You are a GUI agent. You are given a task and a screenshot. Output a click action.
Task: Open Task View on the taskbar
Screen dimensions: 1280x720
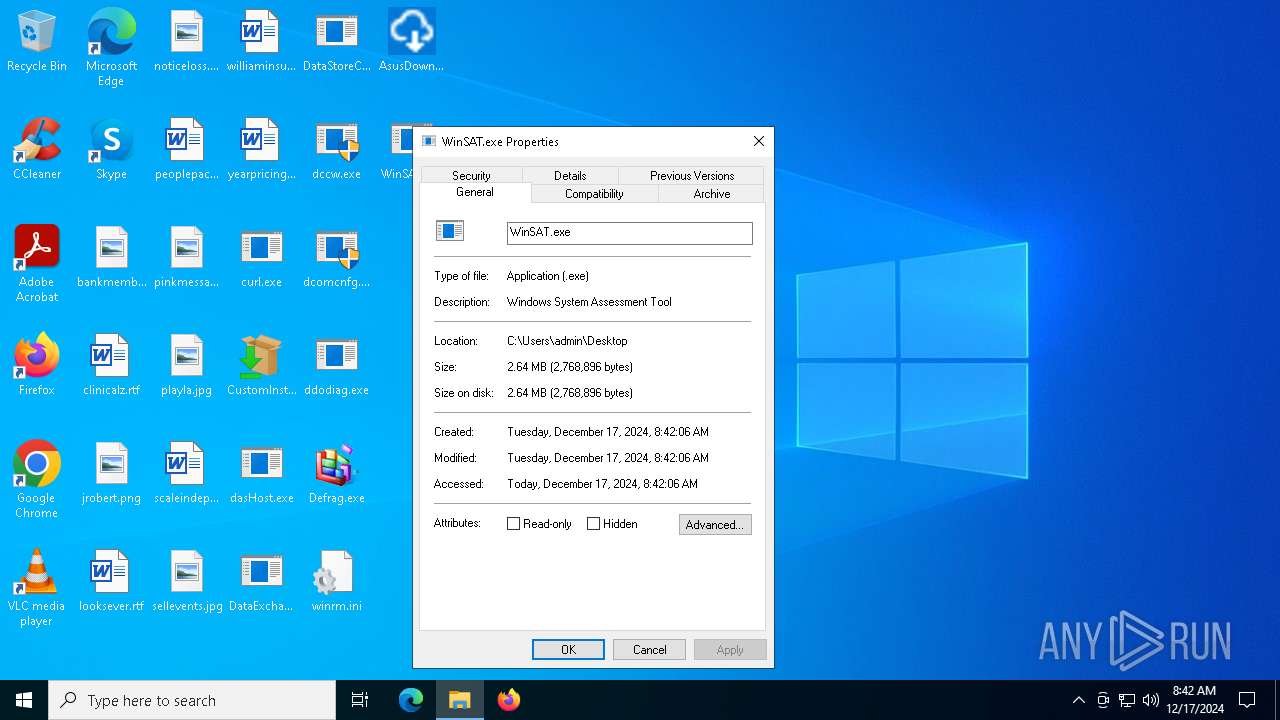coord(360,700)
